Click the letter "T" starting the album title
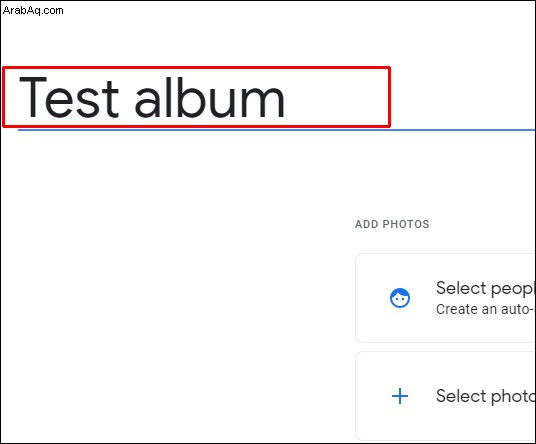The image size is (536, 444). [x=33, y=97]
